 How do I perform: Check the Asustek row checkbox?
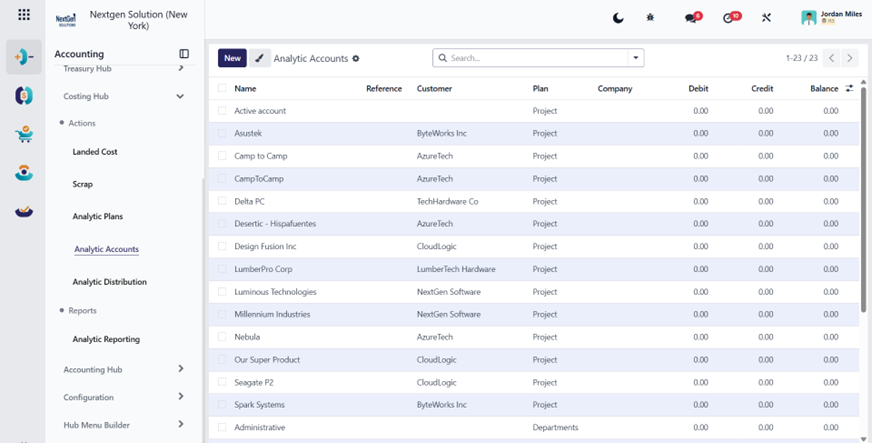tap(222, 133)
